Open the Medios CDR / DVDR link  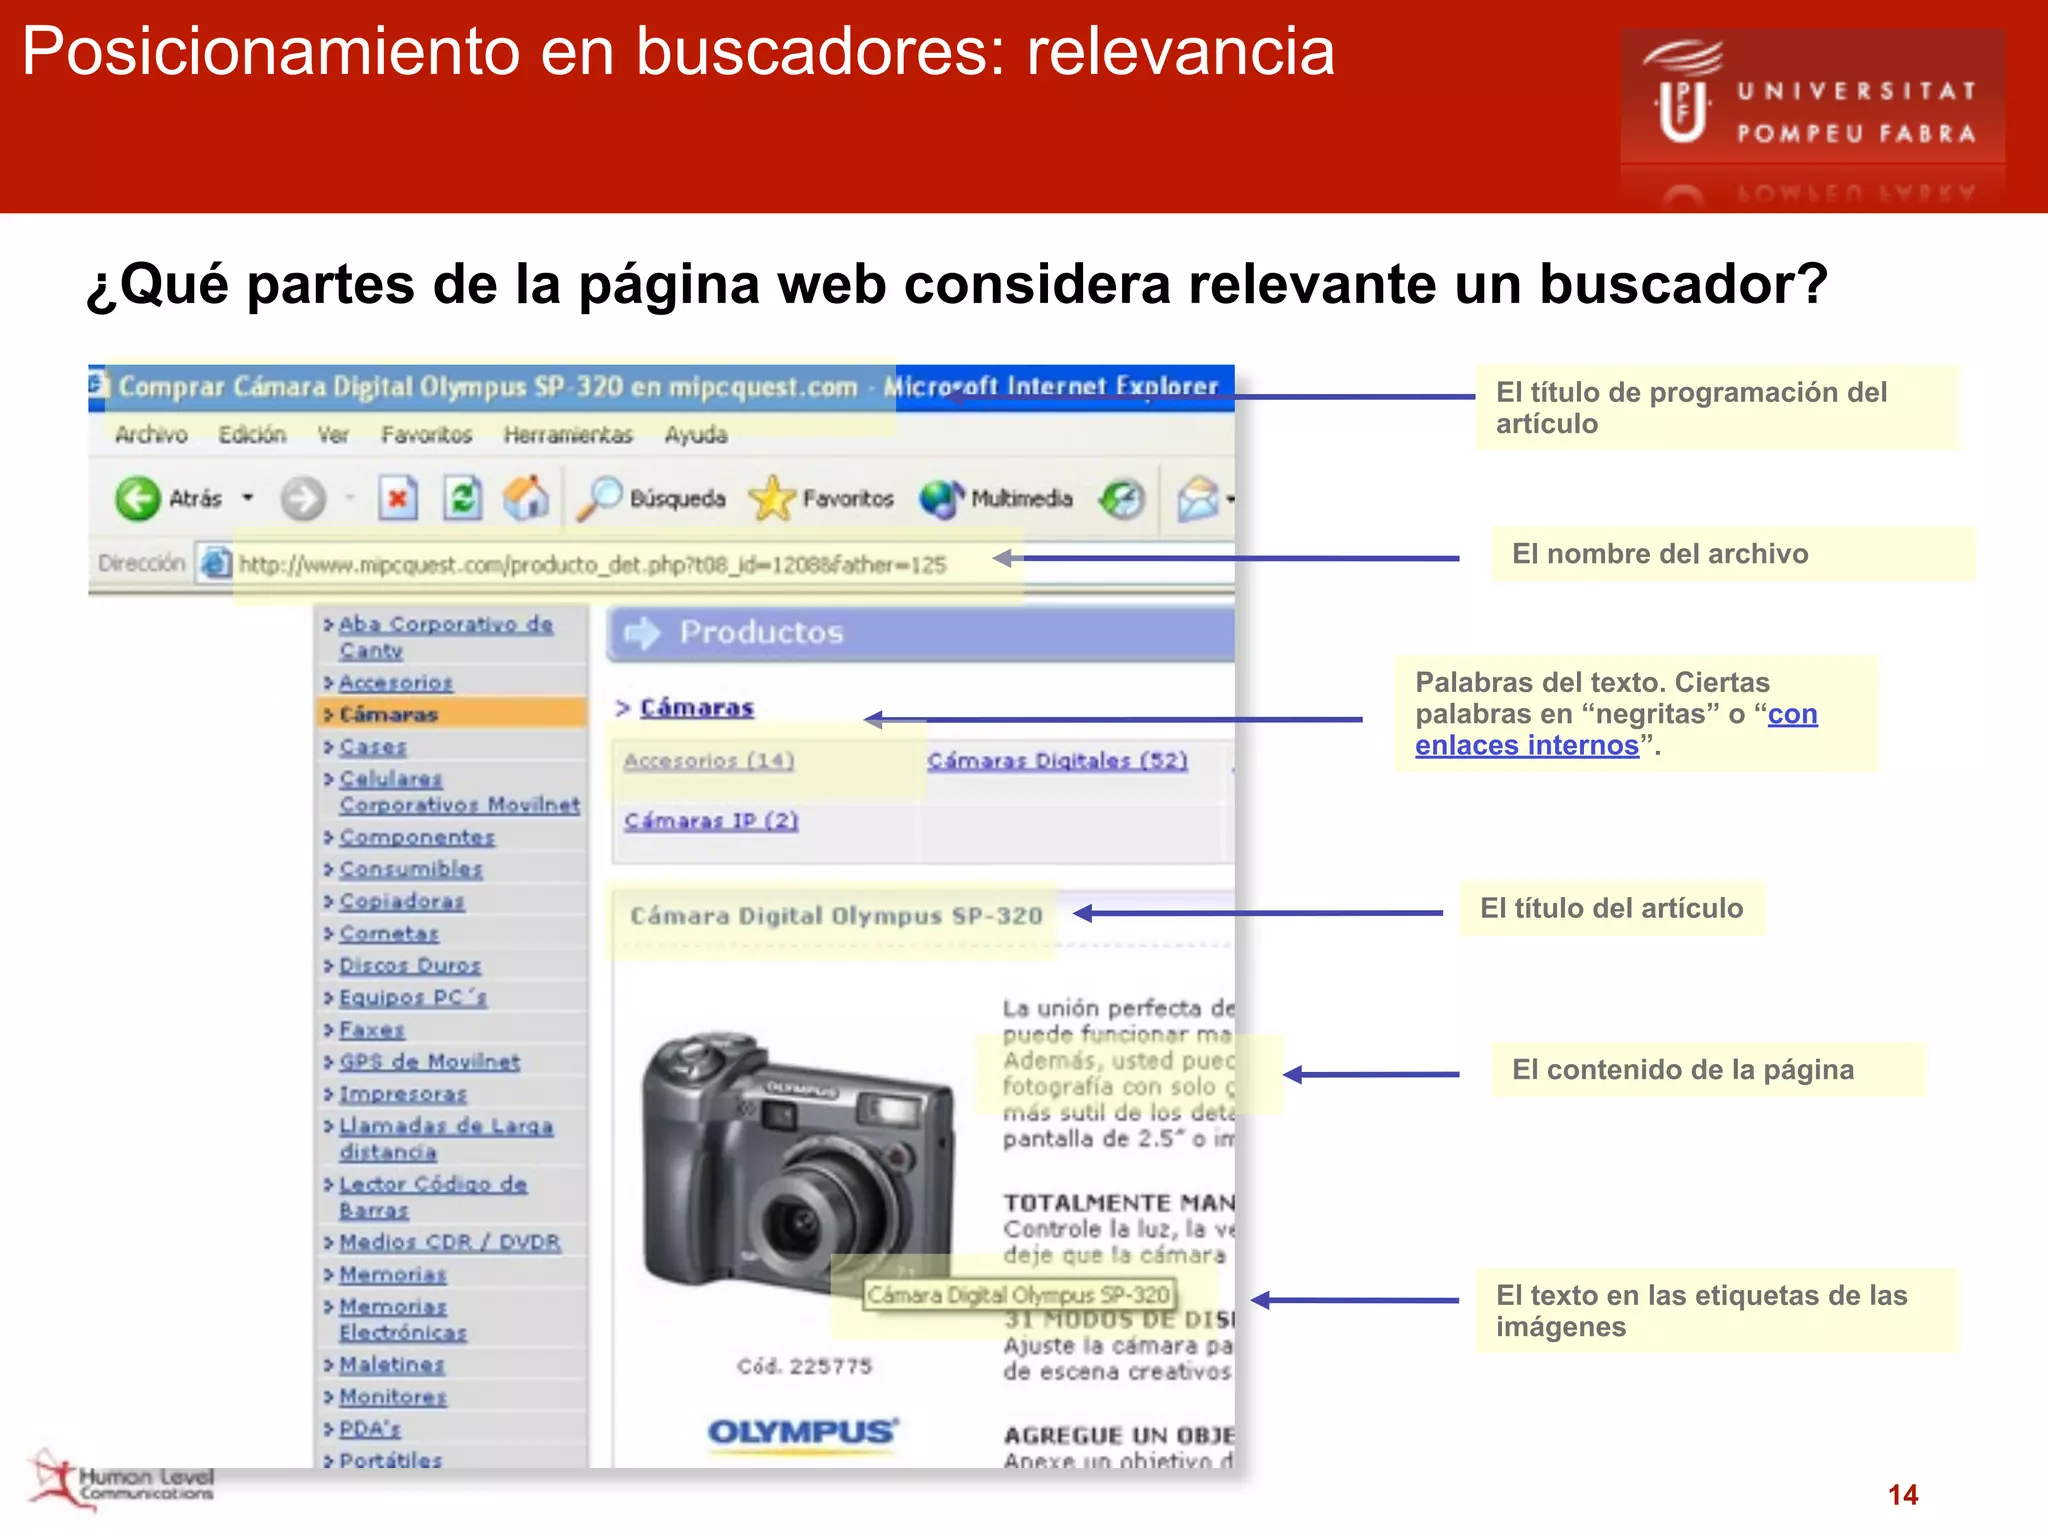click(450, 1242)
